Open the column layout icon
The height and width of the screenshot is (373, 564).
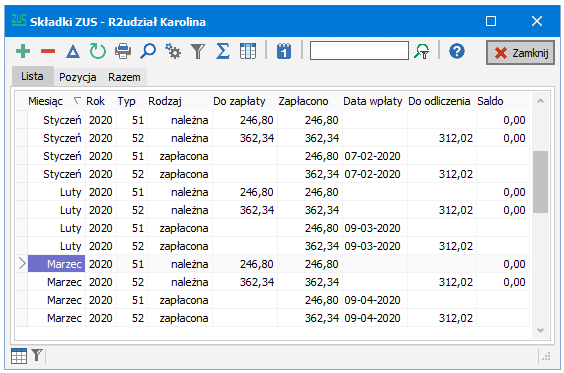[x=248, y=51]
